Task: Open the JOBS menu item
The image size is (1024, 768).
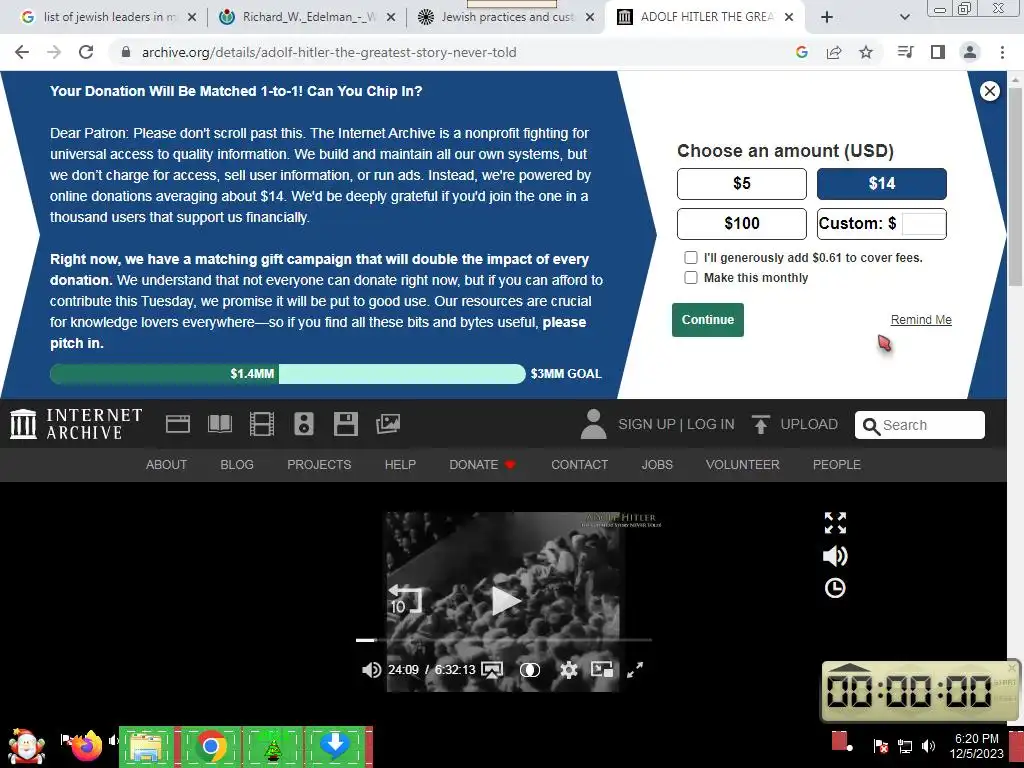Action: 656,464
